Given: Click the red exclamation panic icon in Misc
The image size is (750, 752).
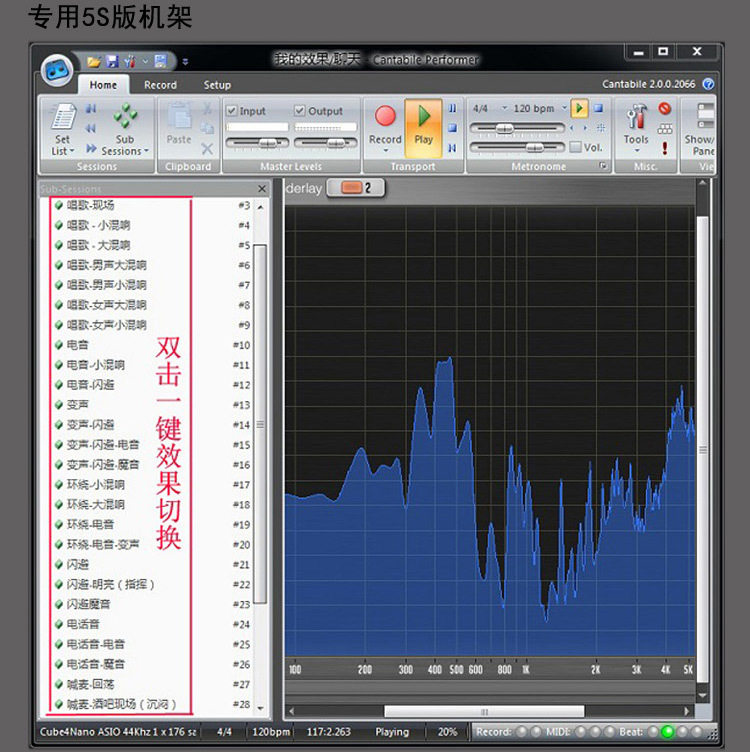Looking at the screenshot, I should tap(665, 148).
